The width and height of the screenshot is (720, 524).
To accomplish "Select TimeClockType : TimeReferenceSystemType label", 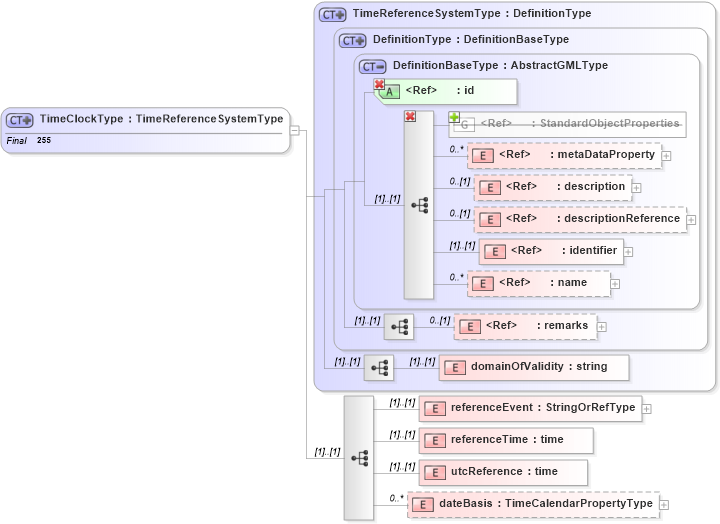I will pyautogui.click(x=161, y=119).
